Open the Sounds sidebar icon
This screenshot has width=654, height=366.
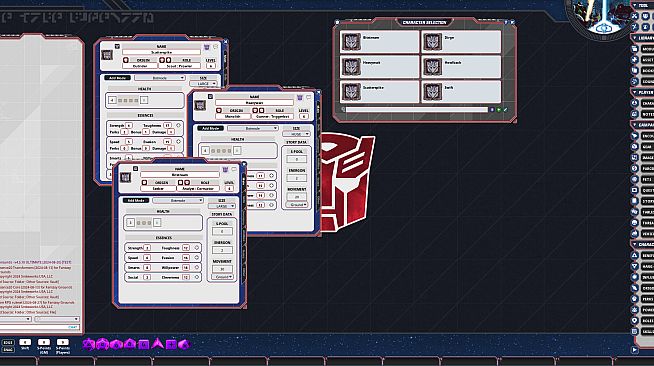tap(635, 81)
